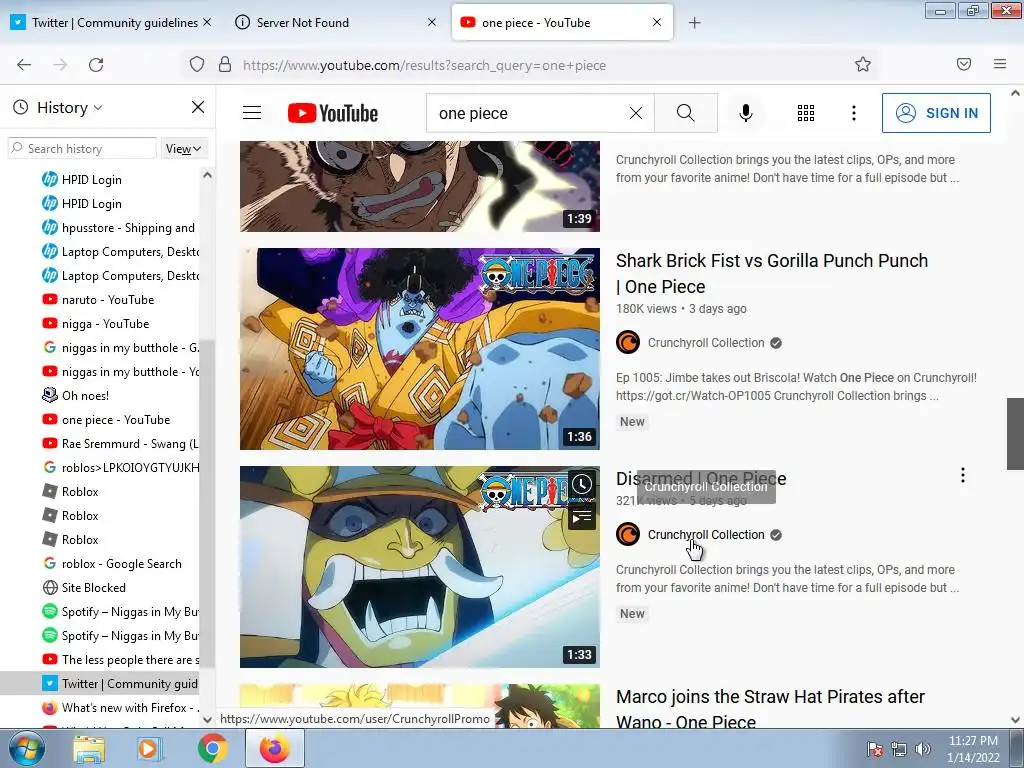
Task: Go to YouTube home via the logo
Action: (333, 113)
